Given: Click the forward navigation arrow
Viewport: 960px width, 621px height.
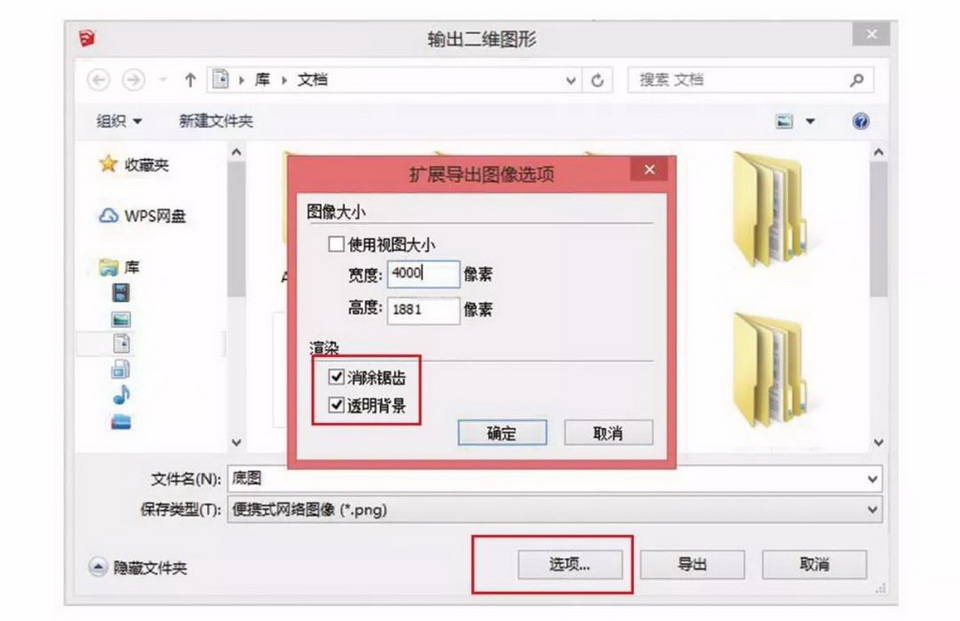Looking at the screenshot, I should pyautogui.click(x=133, y=80).
